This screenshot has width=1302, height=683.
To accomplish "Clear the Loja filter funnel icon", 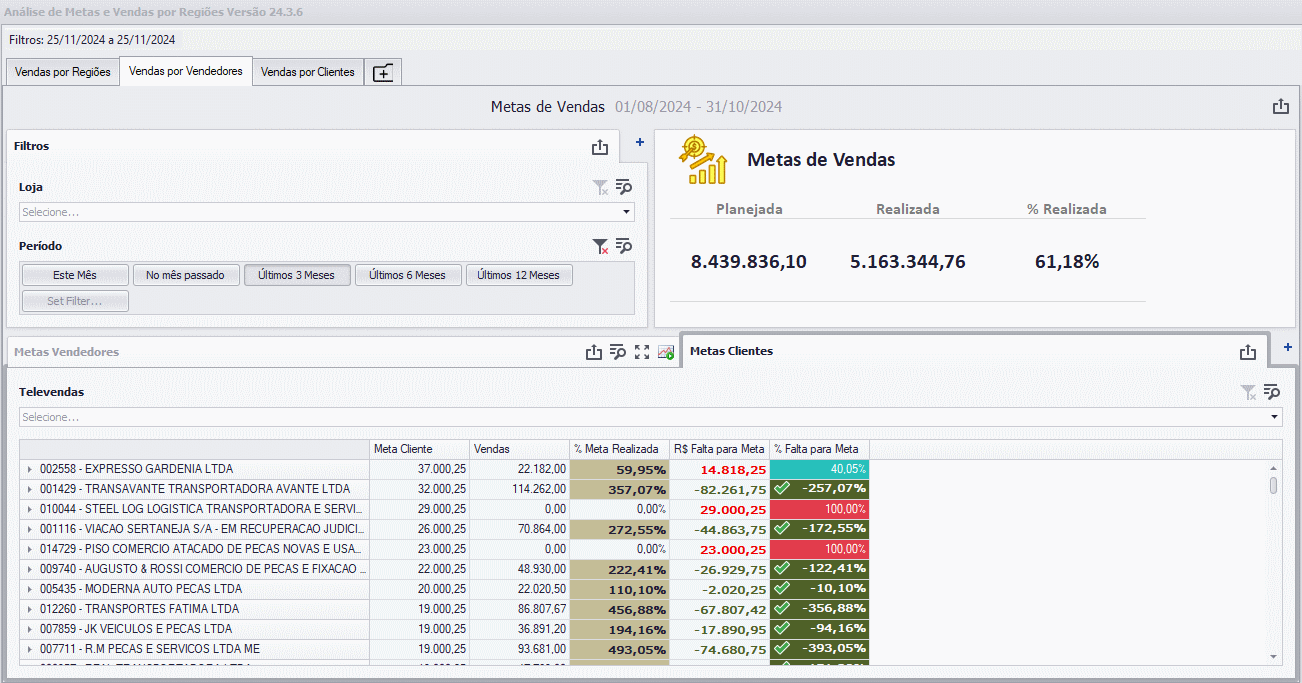I will [600, 187].
